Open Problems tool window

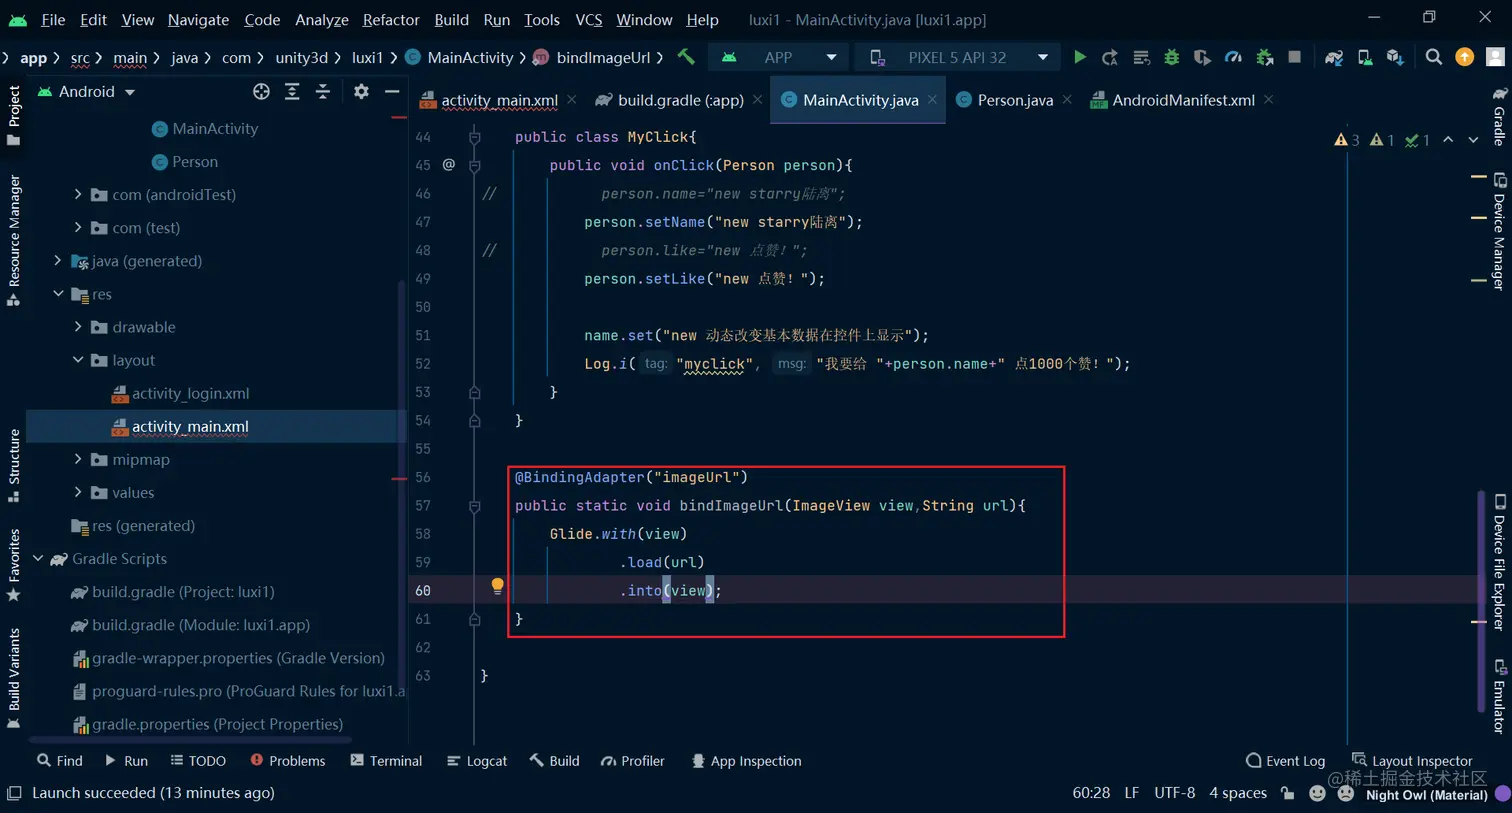pos(288,761)
